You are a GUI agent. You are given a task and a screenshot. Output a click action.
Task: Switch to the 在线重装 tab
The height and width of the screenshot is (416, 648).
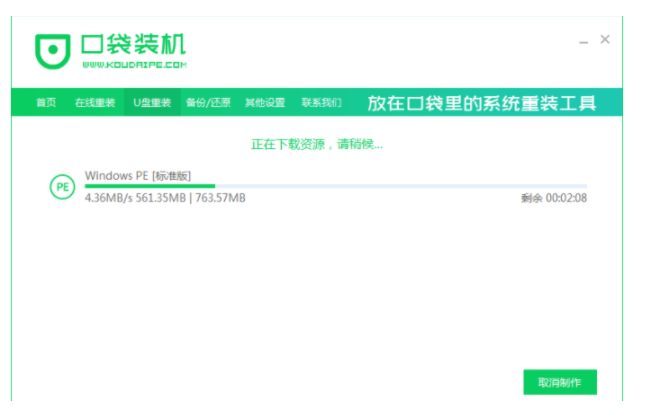coord(95,103)
